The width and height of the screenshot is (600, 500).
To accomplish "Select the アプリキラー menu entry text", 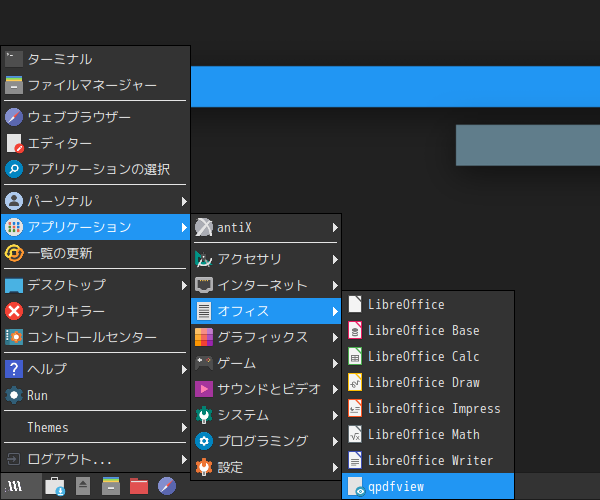I will tap(66, 311).
